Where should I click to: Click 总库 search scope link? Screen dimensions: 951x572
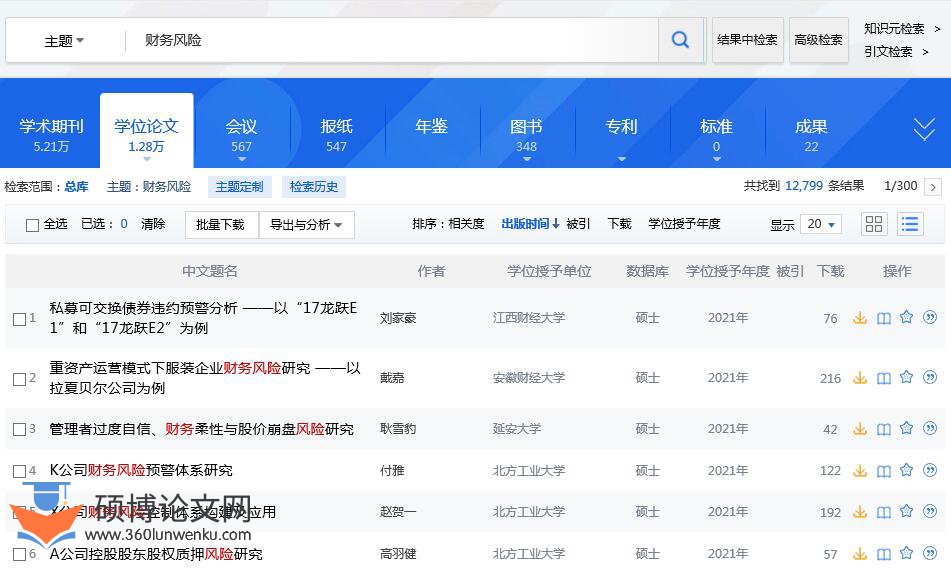(76, 187)
